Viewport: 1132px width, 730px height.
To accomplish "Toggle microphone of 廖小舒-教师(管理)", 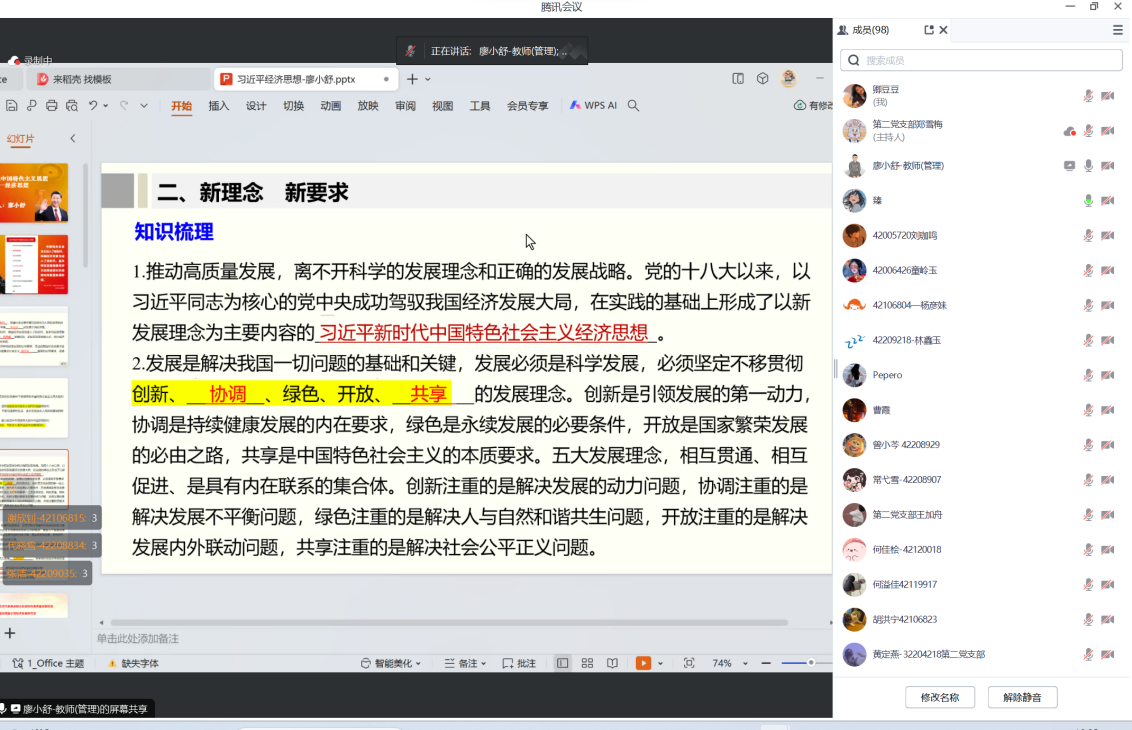I will coord(1088,165).
